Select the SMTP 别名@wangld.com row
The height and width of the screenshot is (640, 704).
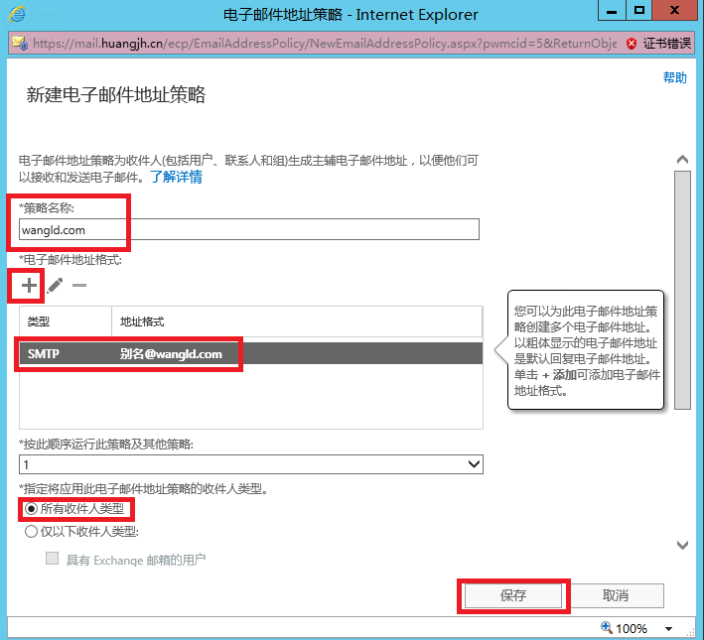(250, 353)
